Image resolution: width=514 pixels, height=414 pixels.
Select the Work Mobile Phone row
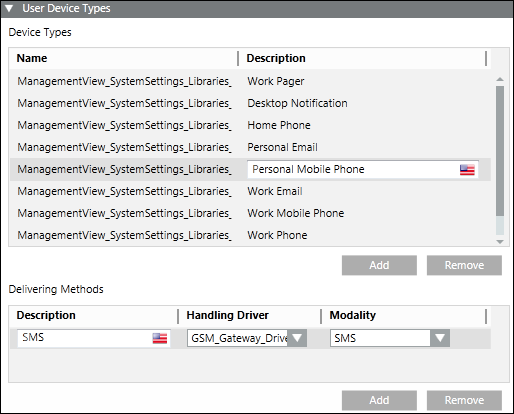(x=250, y=213)
